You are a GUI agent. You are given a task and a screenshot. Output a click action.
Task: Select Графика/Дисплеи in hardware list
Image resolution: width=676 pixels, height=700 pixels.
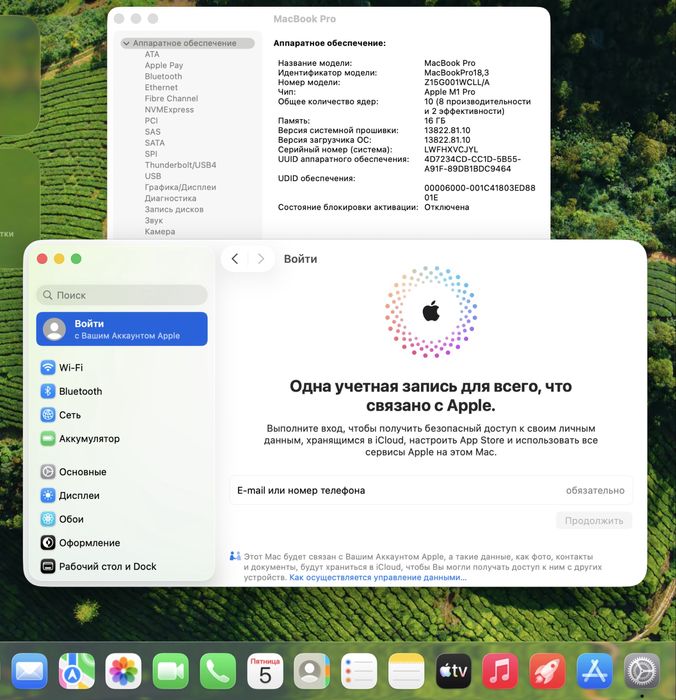point(180,187)
